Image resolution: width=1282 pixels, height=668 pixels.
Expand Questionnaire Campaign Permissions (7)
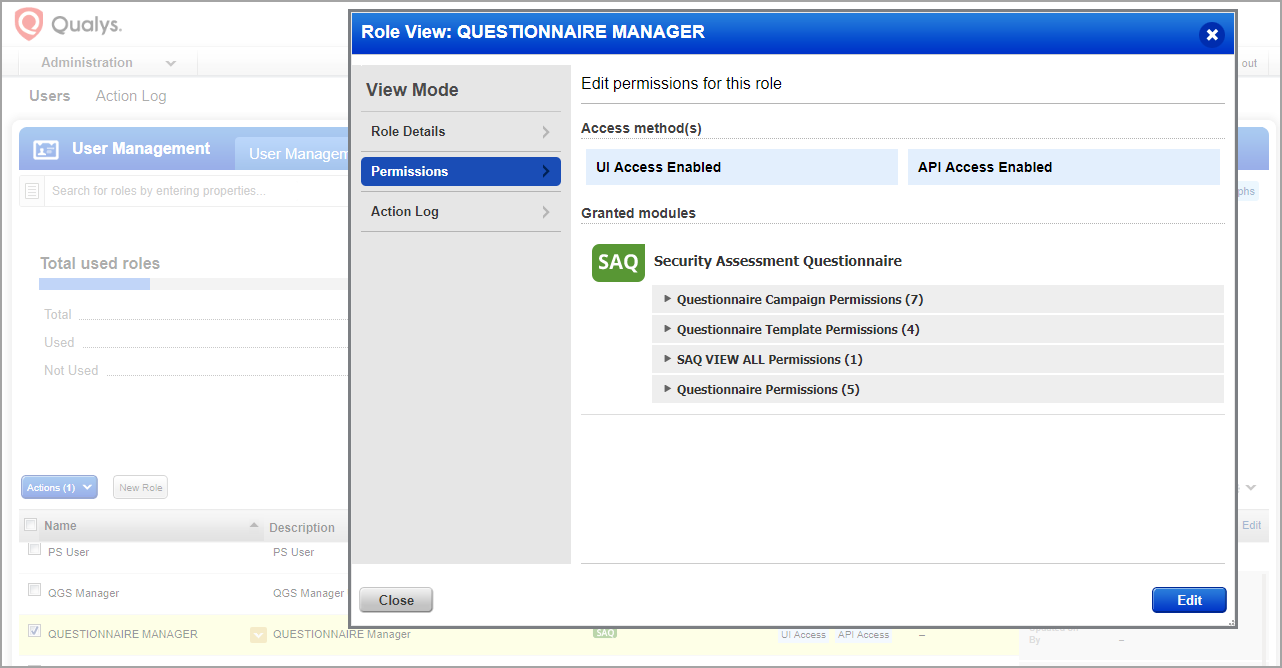tap(938, 299)
